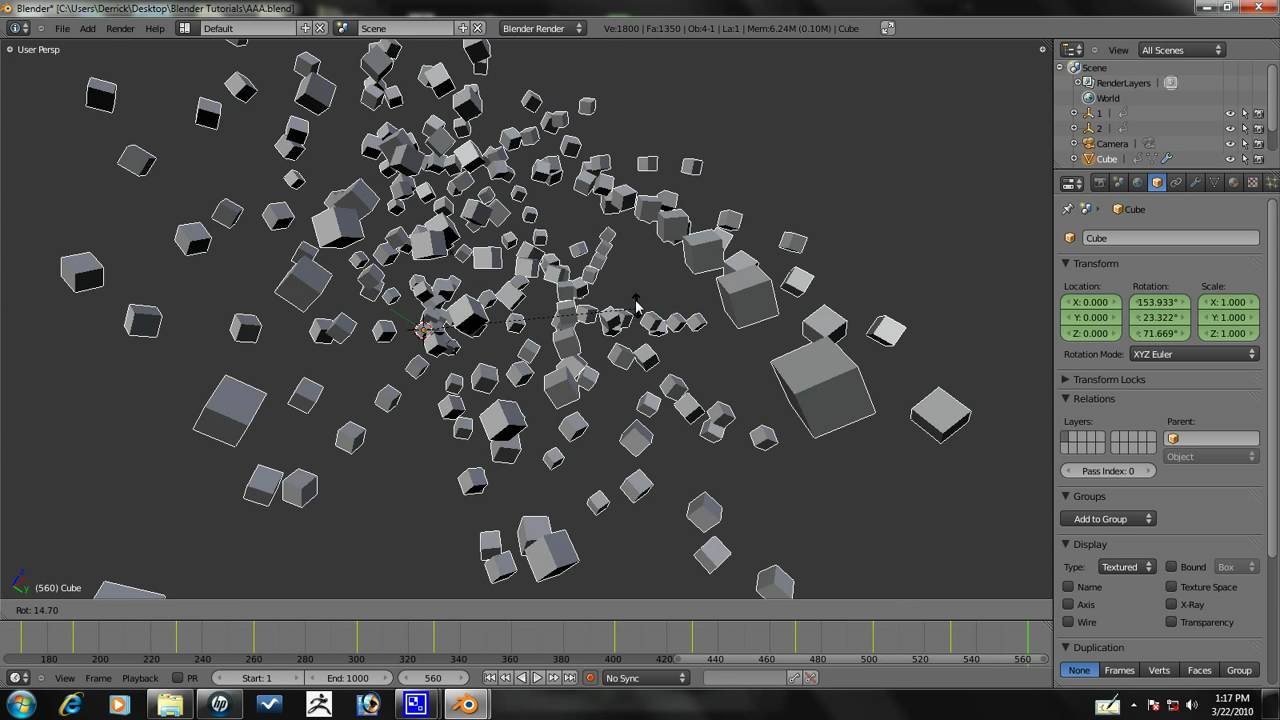The height and width of the screenshot is (720, 1280).
Task: Open the Object Constraints chain icon
Action: [1176, 183]
